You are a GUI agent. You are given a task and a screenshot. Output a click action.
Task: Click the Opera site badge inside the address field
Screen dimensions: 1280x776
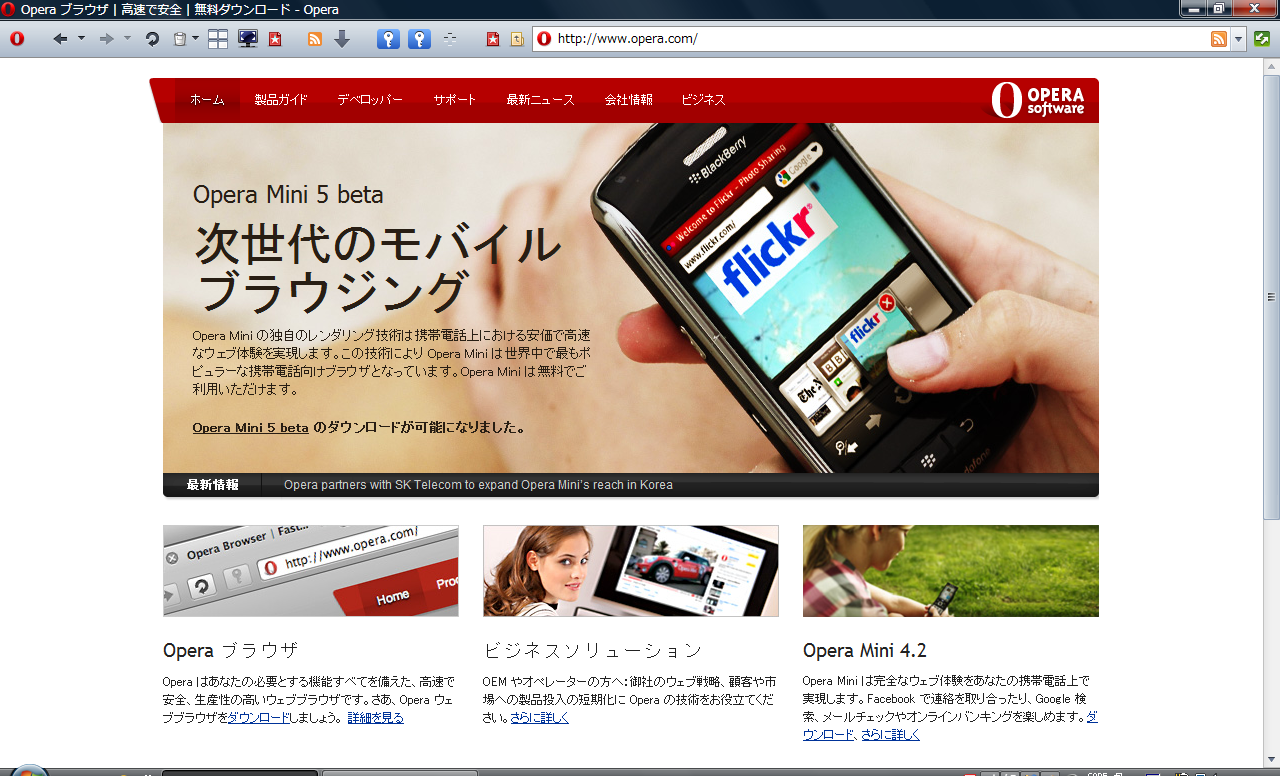[544, 39]
